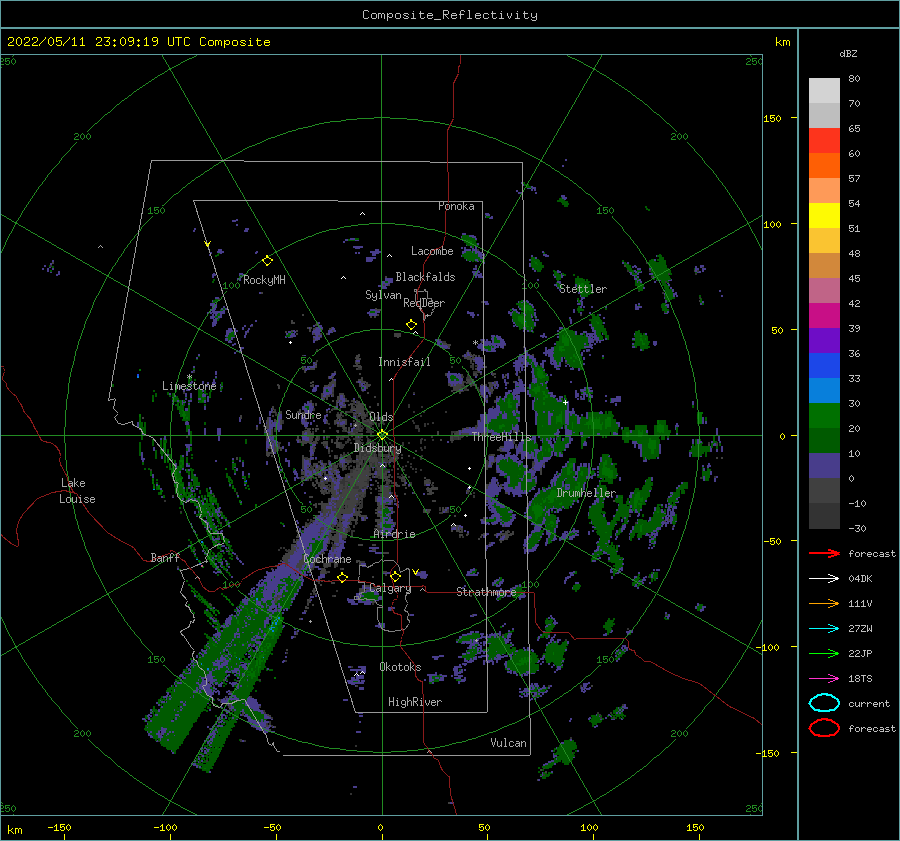Click the Blackfalds label on map
Screen dimensions: 900x841
point(425,277)
